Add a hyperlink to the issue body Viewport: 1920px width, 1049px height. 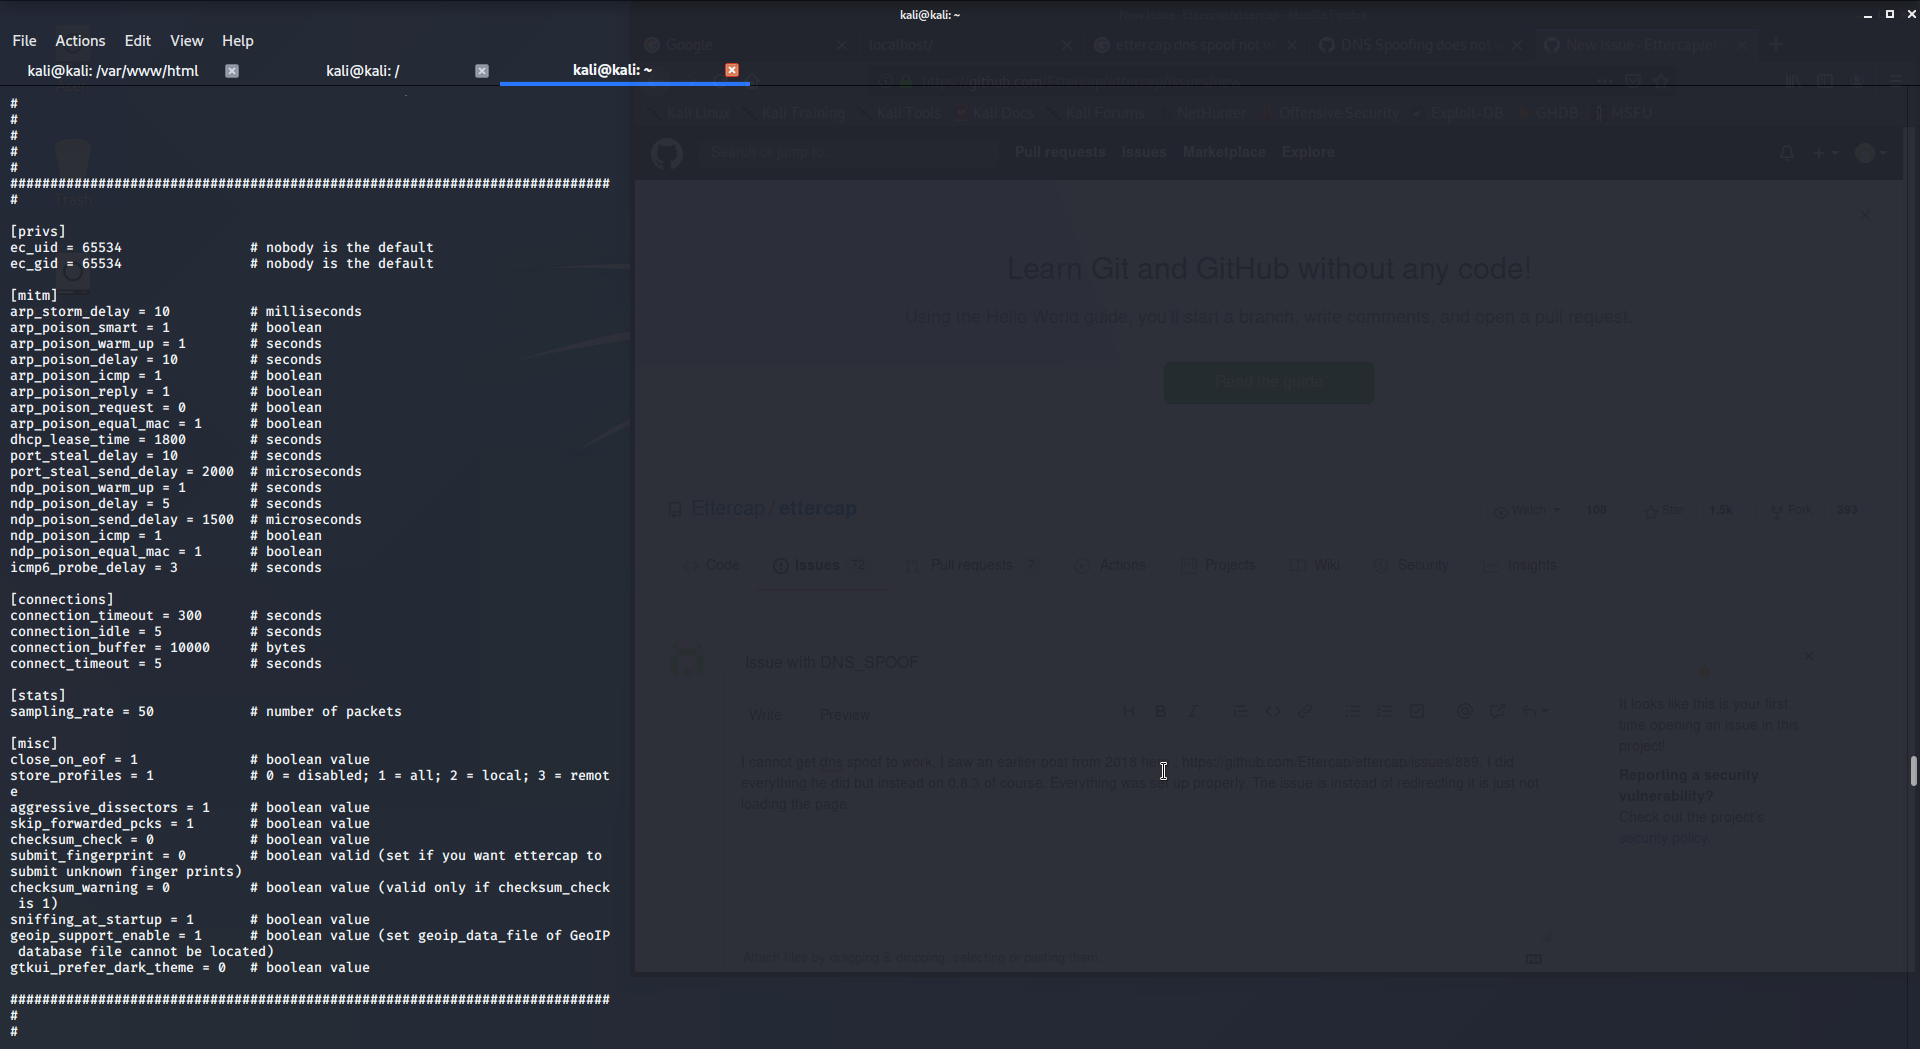1307,711
